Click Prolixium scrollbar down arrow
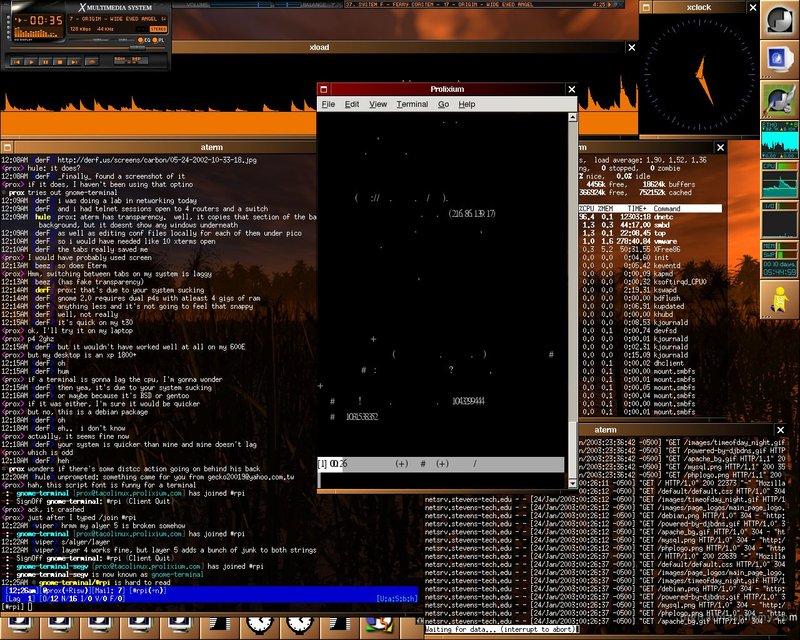 click(x=572, y=483)
